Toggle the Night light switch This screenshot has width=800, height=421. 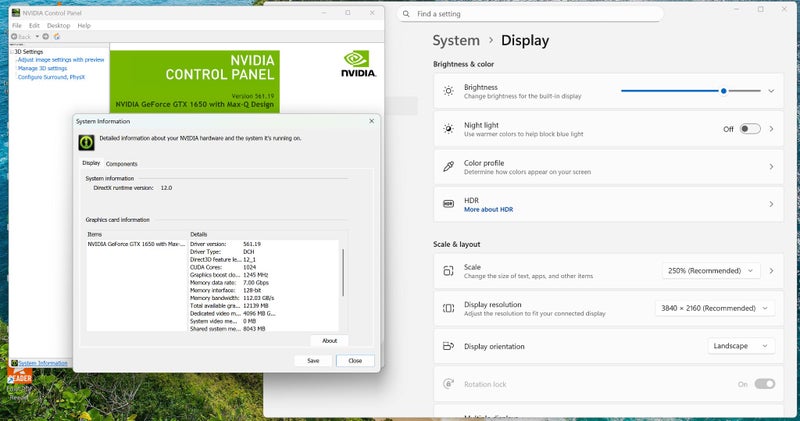750,129
